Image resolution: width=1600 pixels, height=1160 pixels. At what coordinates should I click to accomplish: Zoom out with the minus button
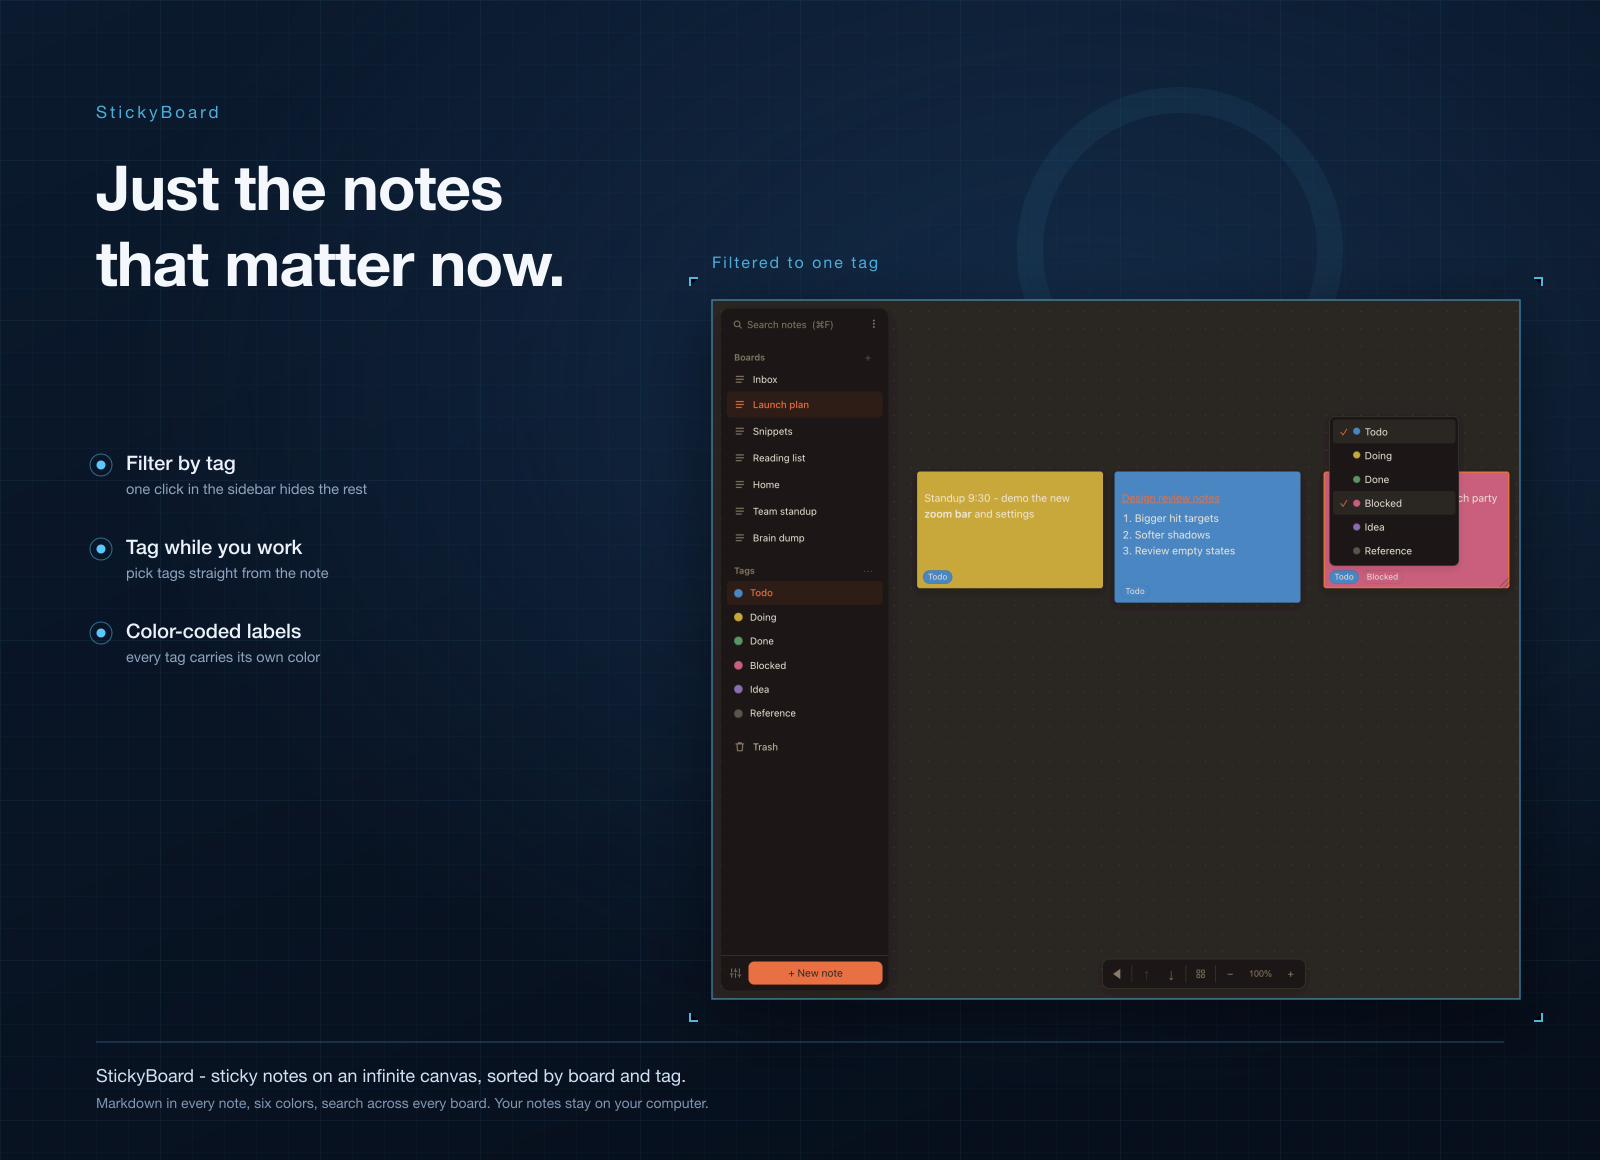(x=1230, y=974)
